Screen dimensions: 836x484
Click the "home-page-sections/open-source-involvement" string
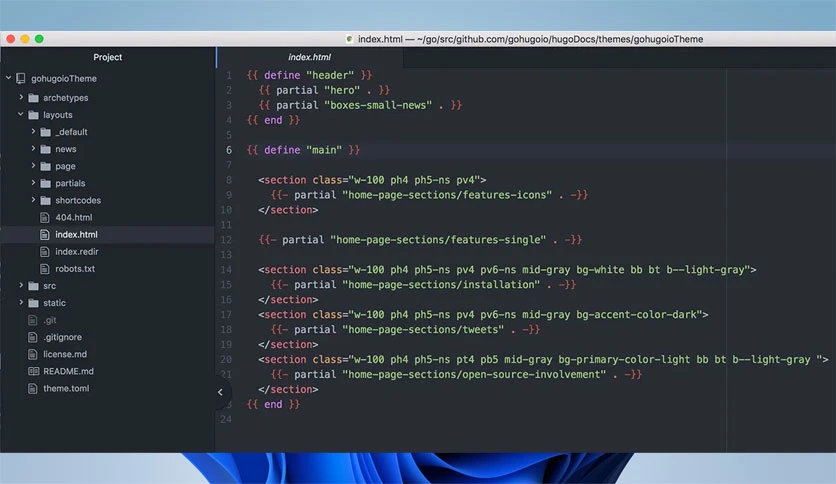pos(474,374)
